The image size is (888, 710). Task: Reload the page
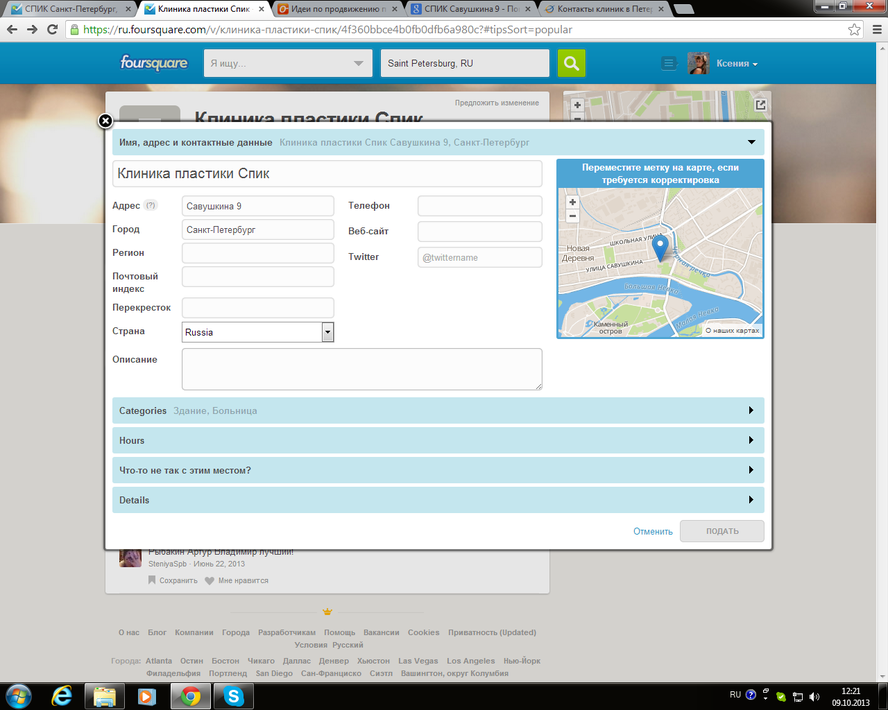52,29
